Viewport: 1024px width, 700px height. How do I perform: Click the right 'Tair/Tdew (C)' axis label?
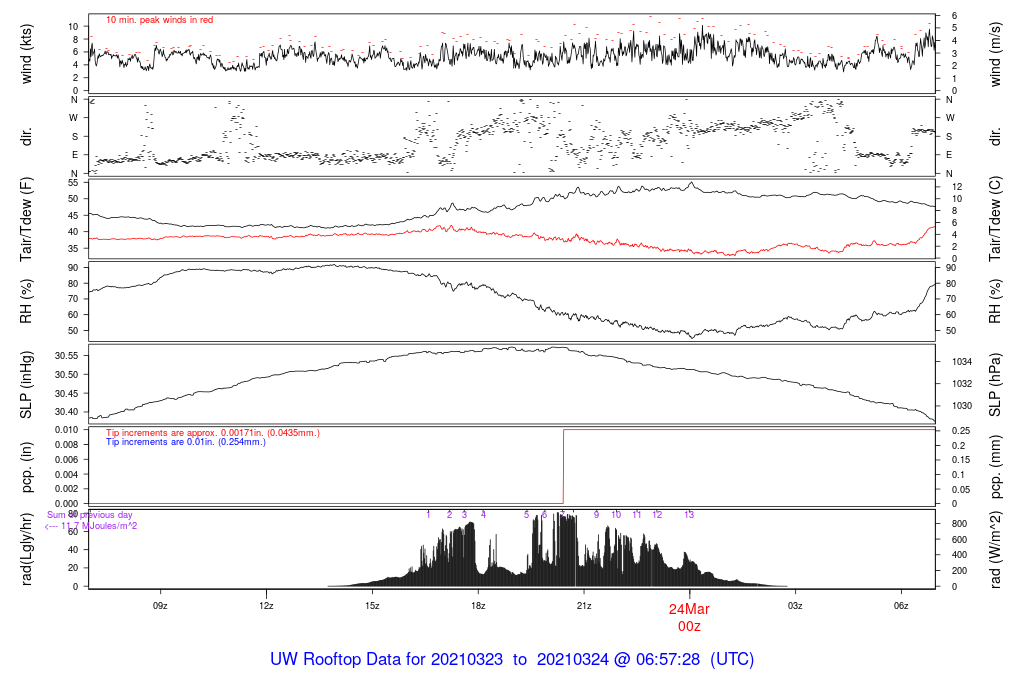pyautogui.click(x=995, y=220)
